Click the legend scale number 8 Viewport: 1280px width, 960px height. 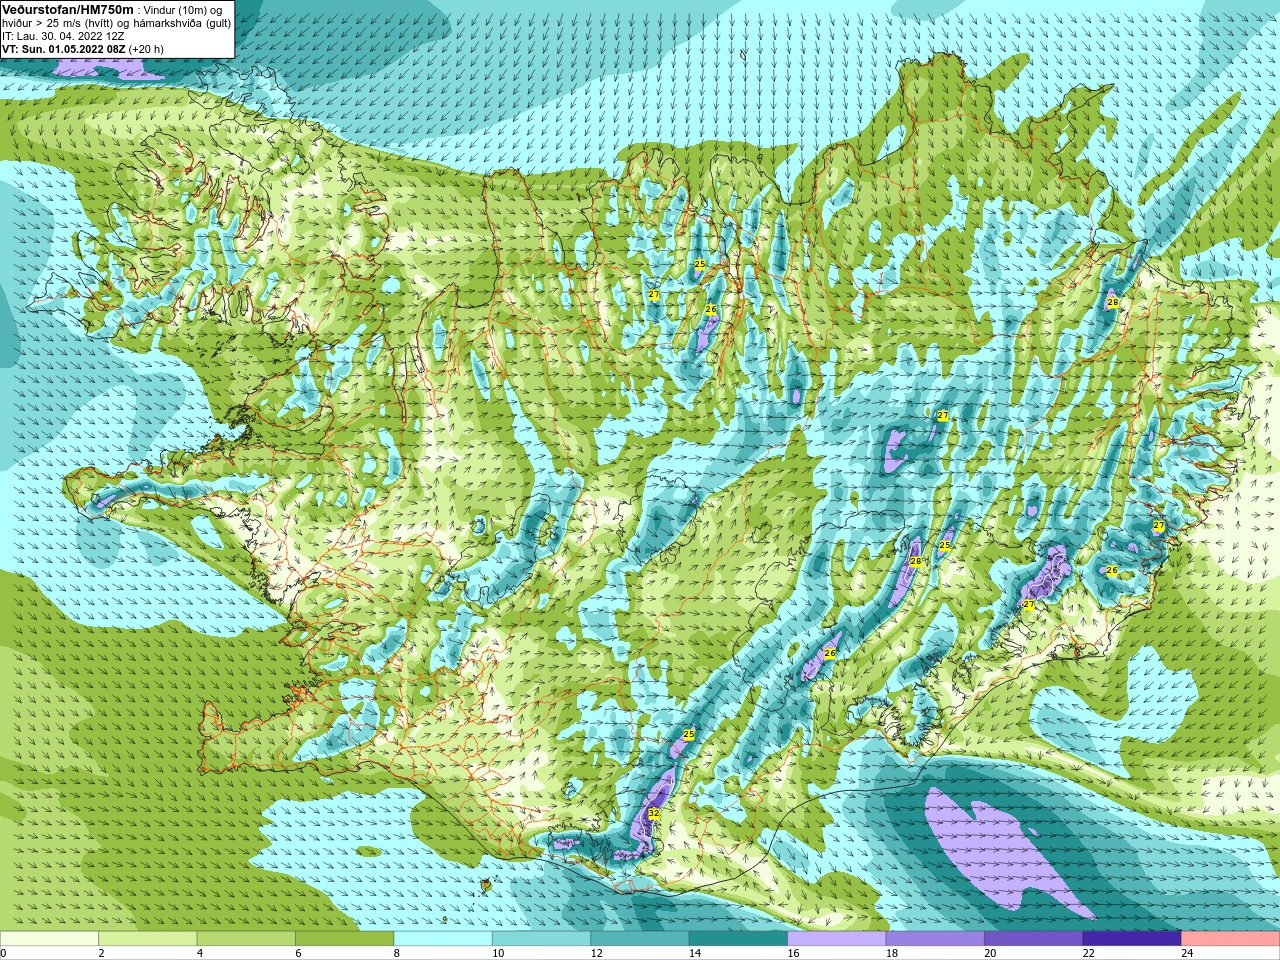tap(397, 953)
